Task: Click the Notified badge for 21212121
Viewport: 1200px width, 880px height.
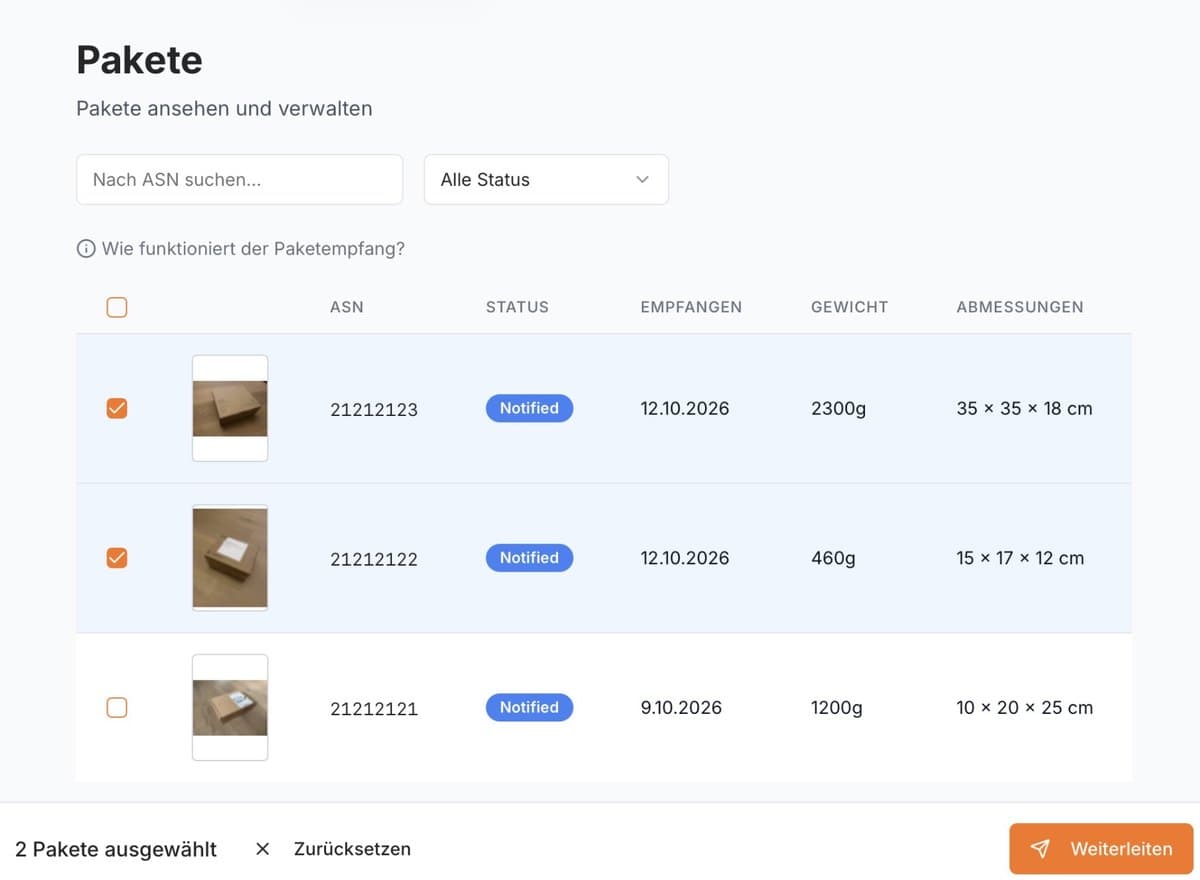Action: coord(529,707)
